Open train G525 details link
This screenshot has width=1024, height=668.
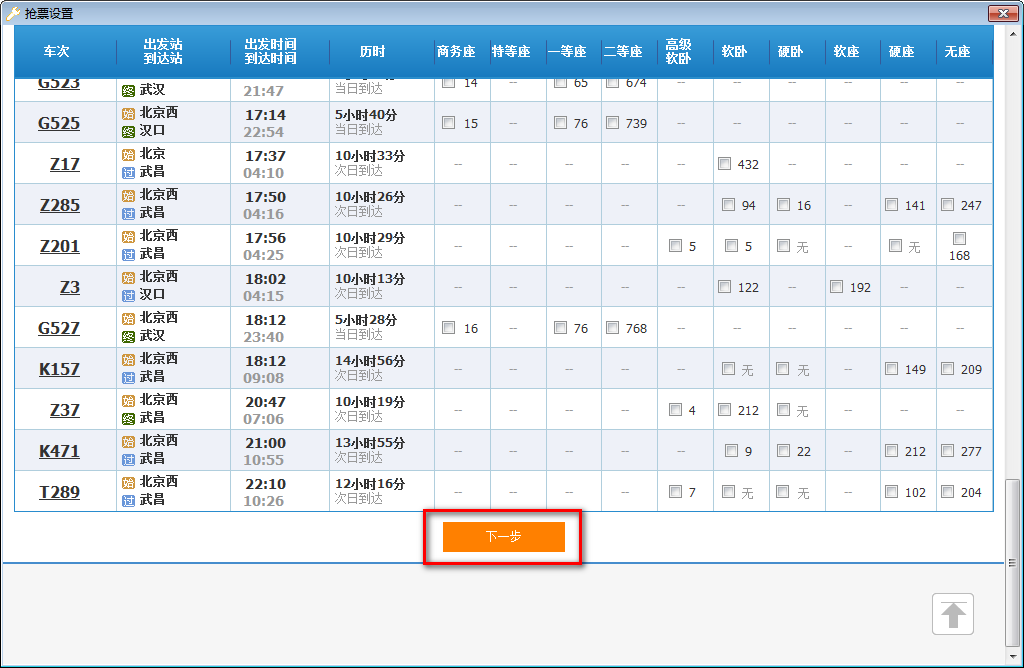(x=59, y=123)
